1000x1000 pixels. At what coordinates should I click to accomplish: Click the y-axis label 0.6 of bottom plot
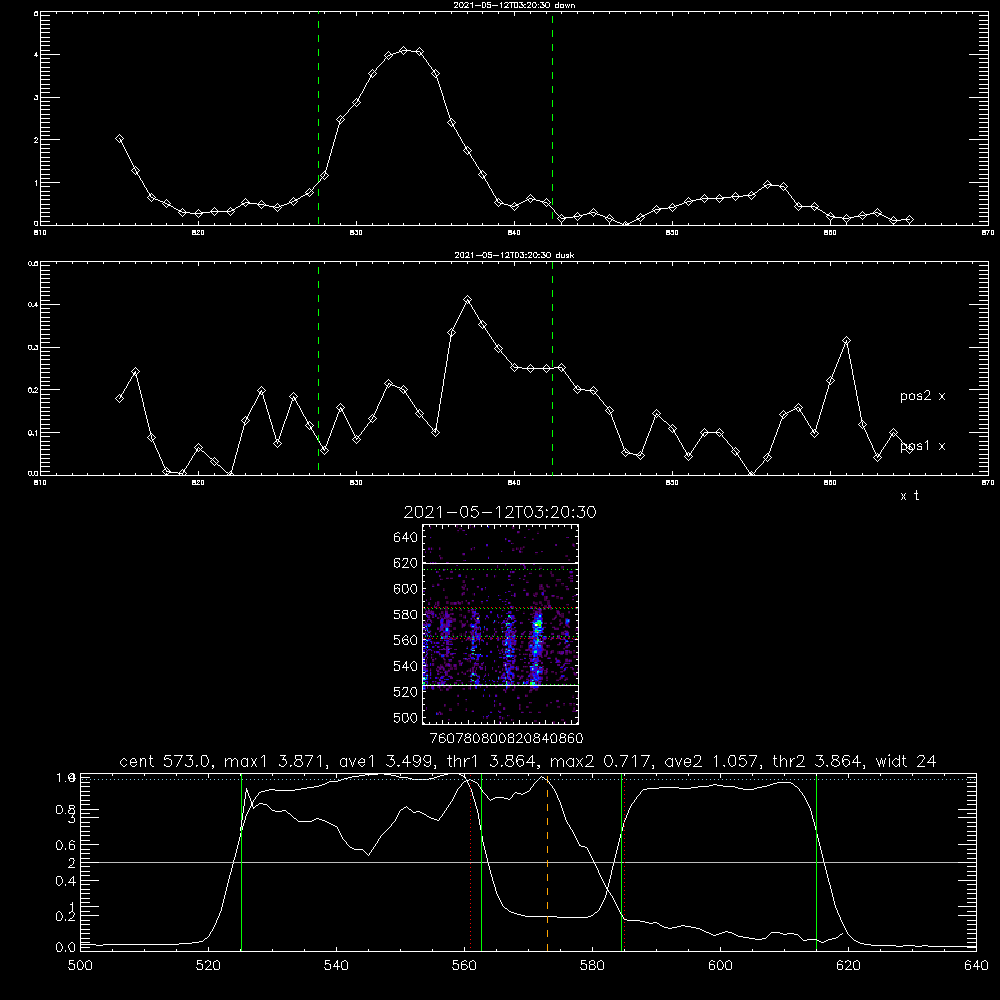[x=66, y=845]
